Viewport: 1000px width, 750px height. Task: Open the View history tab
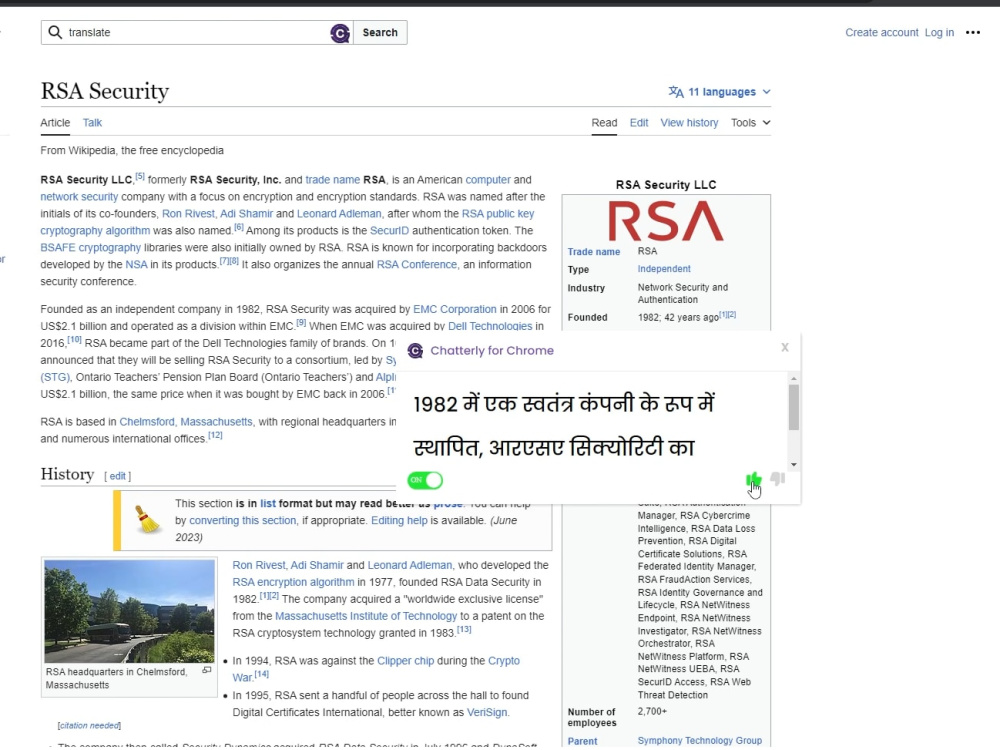point(689,122)
